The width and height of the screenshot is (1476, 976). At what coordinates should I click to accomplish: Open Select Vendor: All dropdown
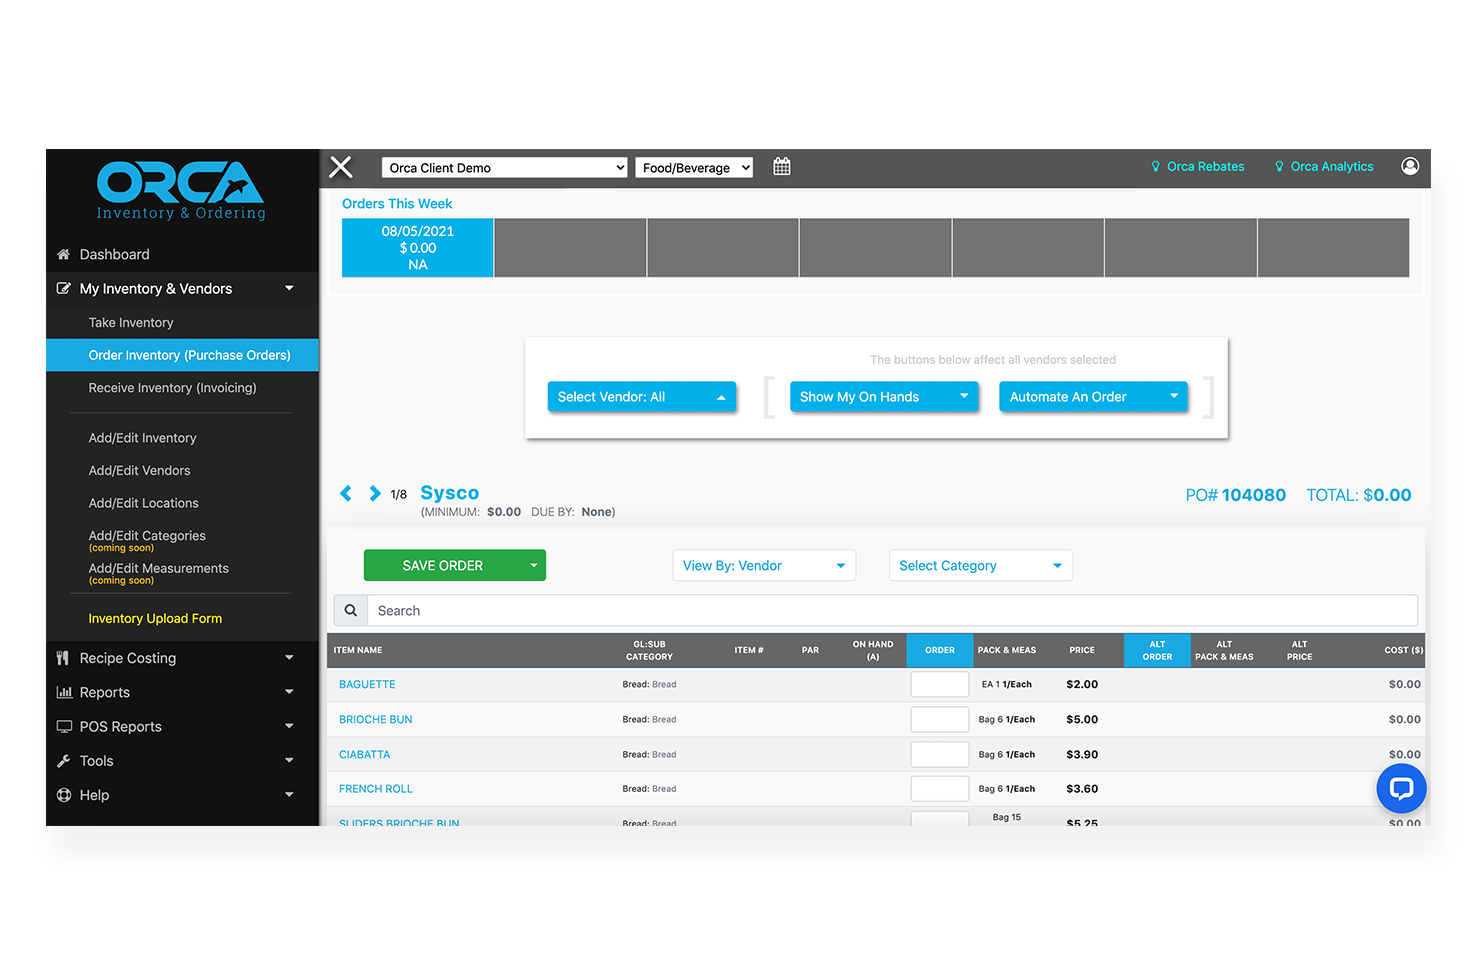(x=642, y=397)
